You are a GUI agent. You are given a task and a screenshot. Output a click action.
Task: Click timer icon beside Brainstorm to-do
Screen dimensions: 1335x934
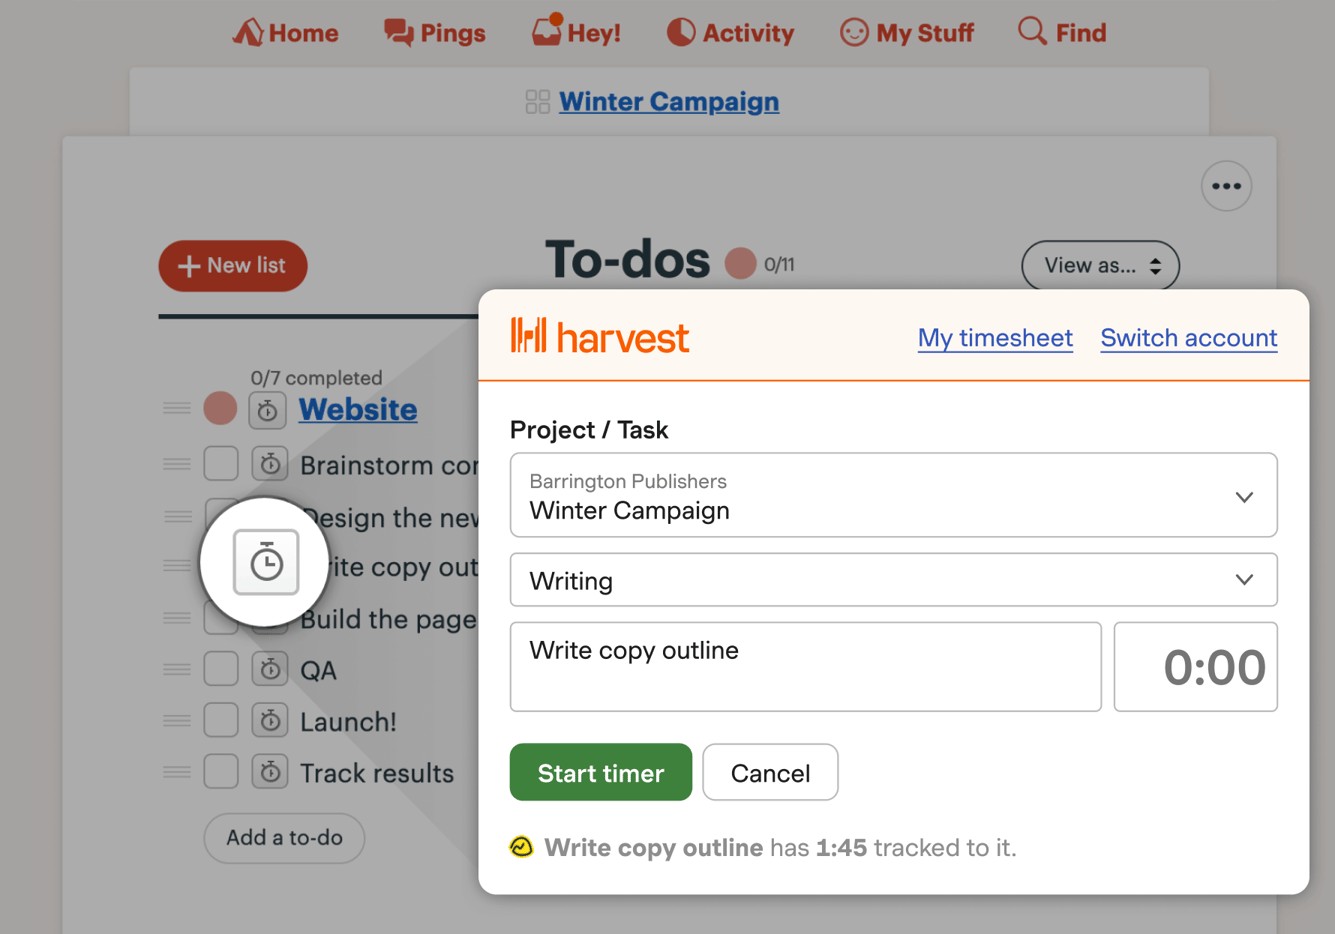click(x=269, y=464)
